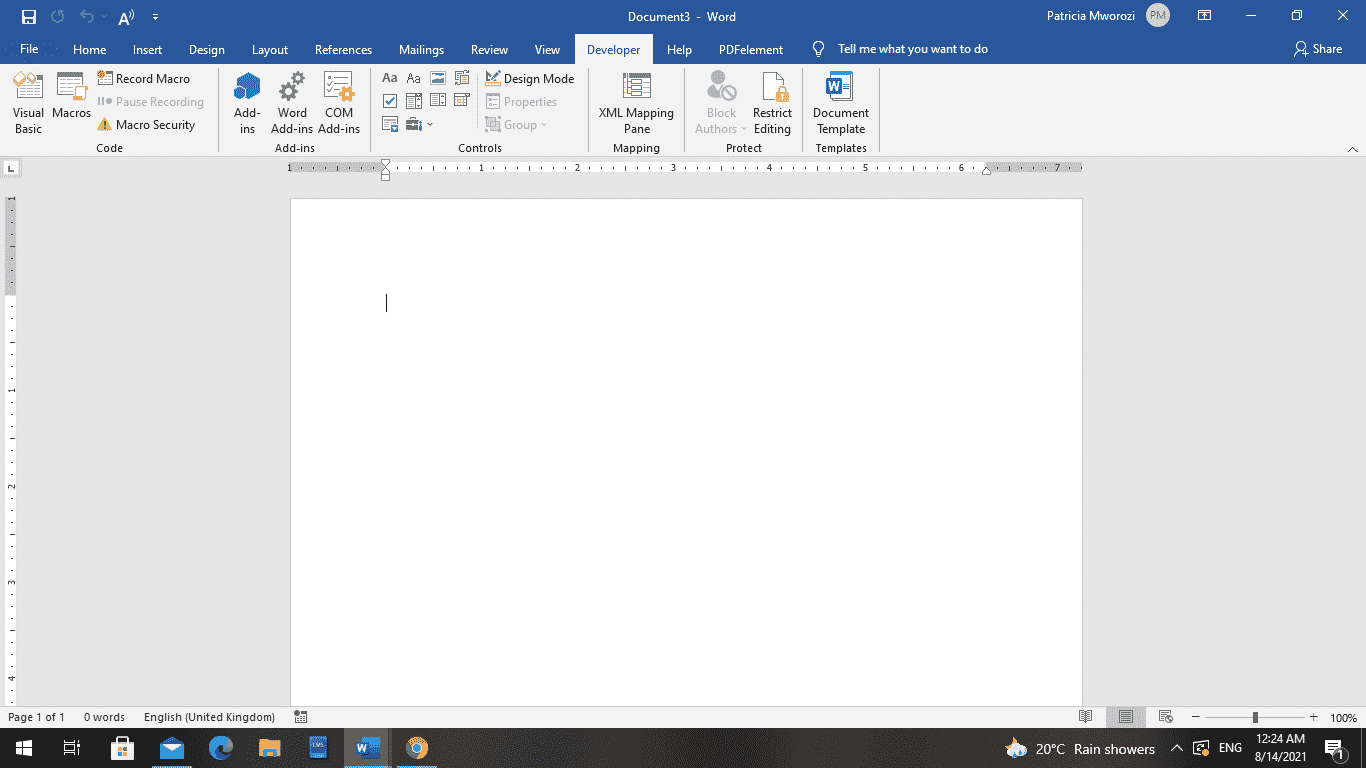1366x768 pixels.
Task: Switch to Read Mode view
Action: 1086,716
